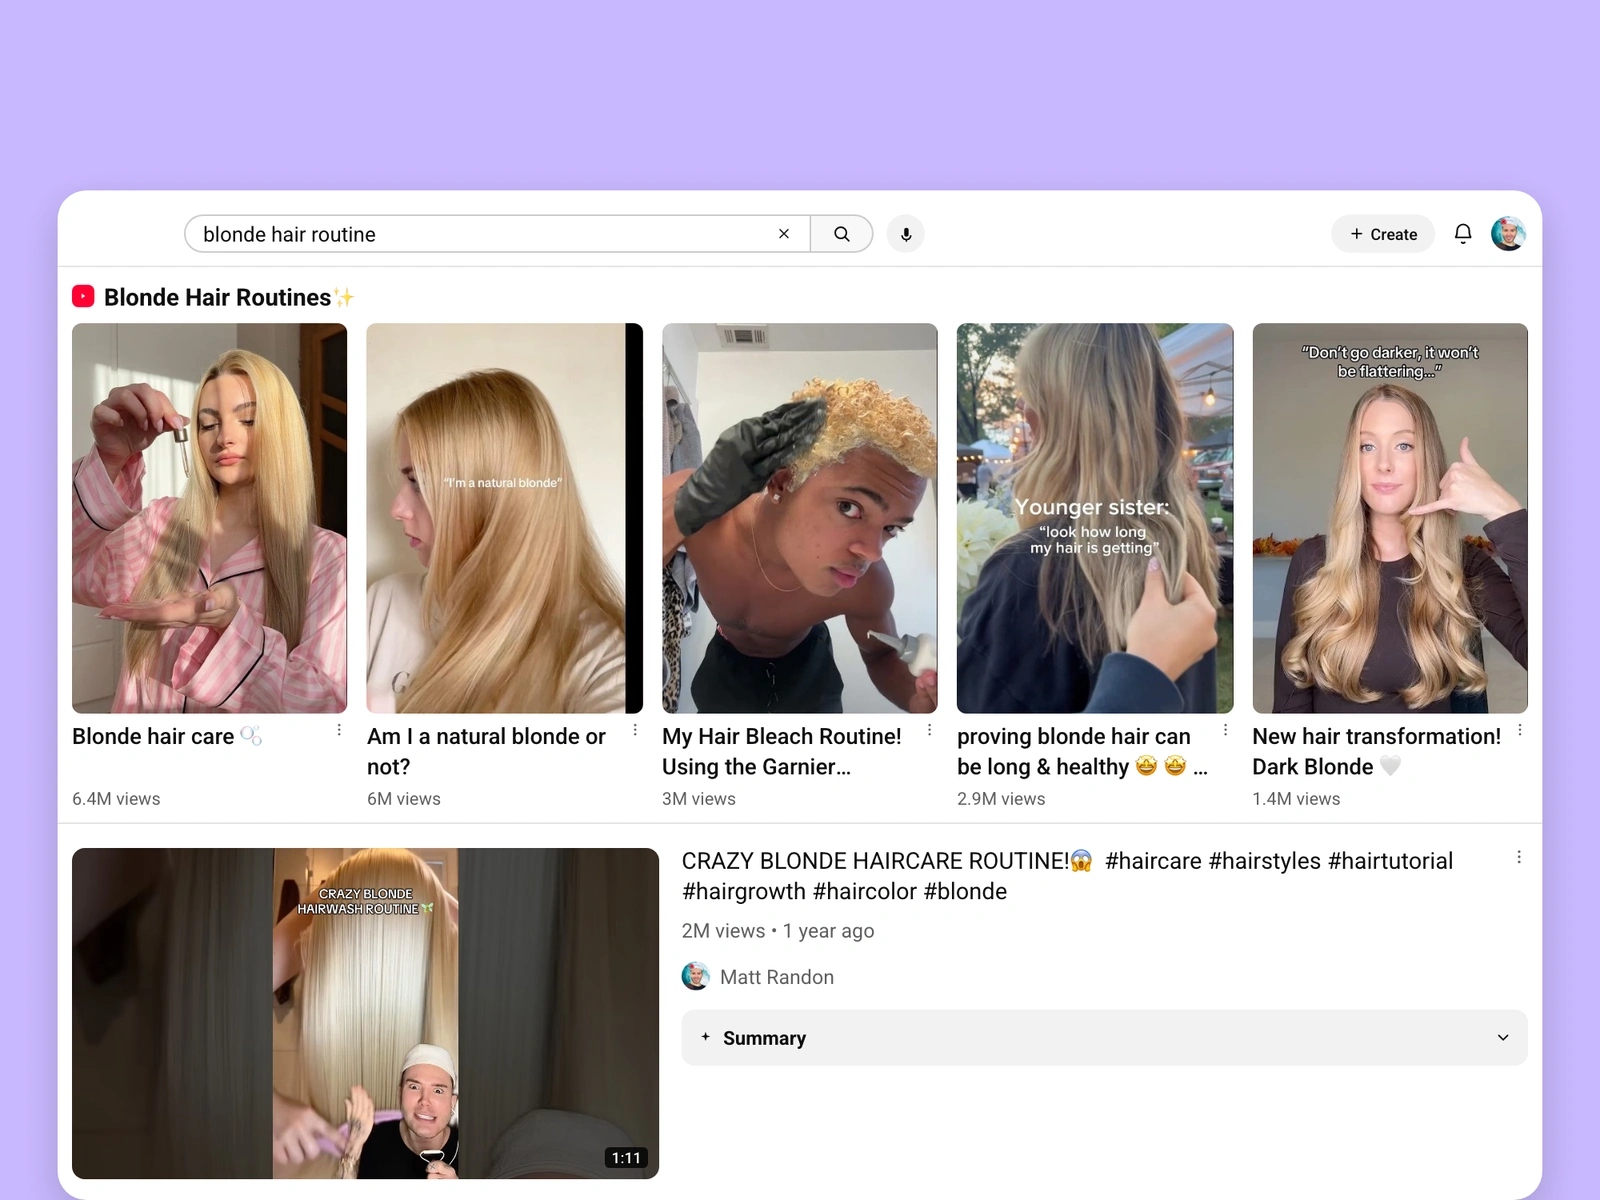This screenshot has height=1200, width=1600.
Task: Open the Am I a natural blonde or not title
Action: (x=487, y=752)
